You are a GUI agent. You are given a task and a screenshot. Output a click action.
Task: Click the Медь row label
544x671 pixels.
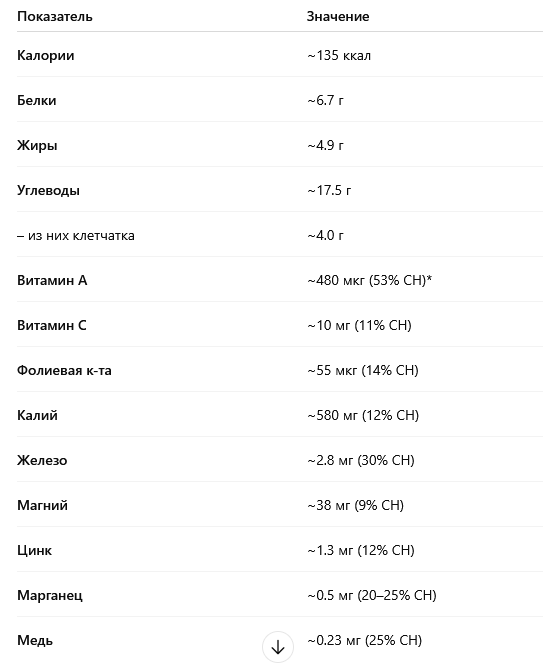[x=35, y=640]
